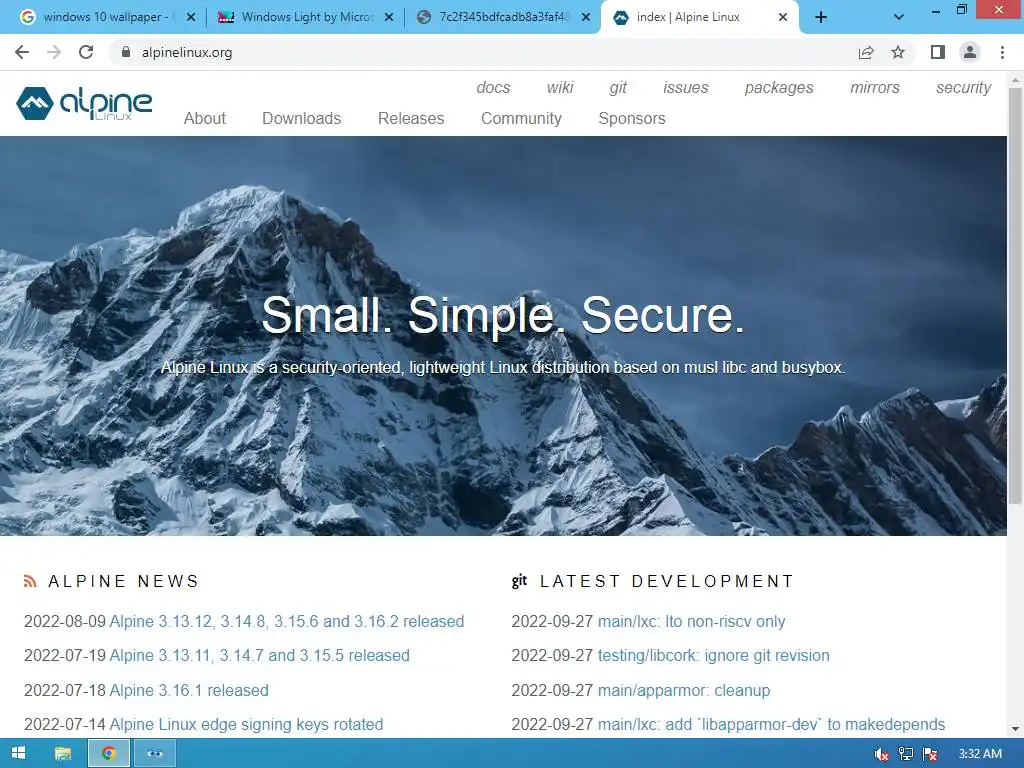Close the 'Windows Light by Micro' tab

[x=389, y=17]
